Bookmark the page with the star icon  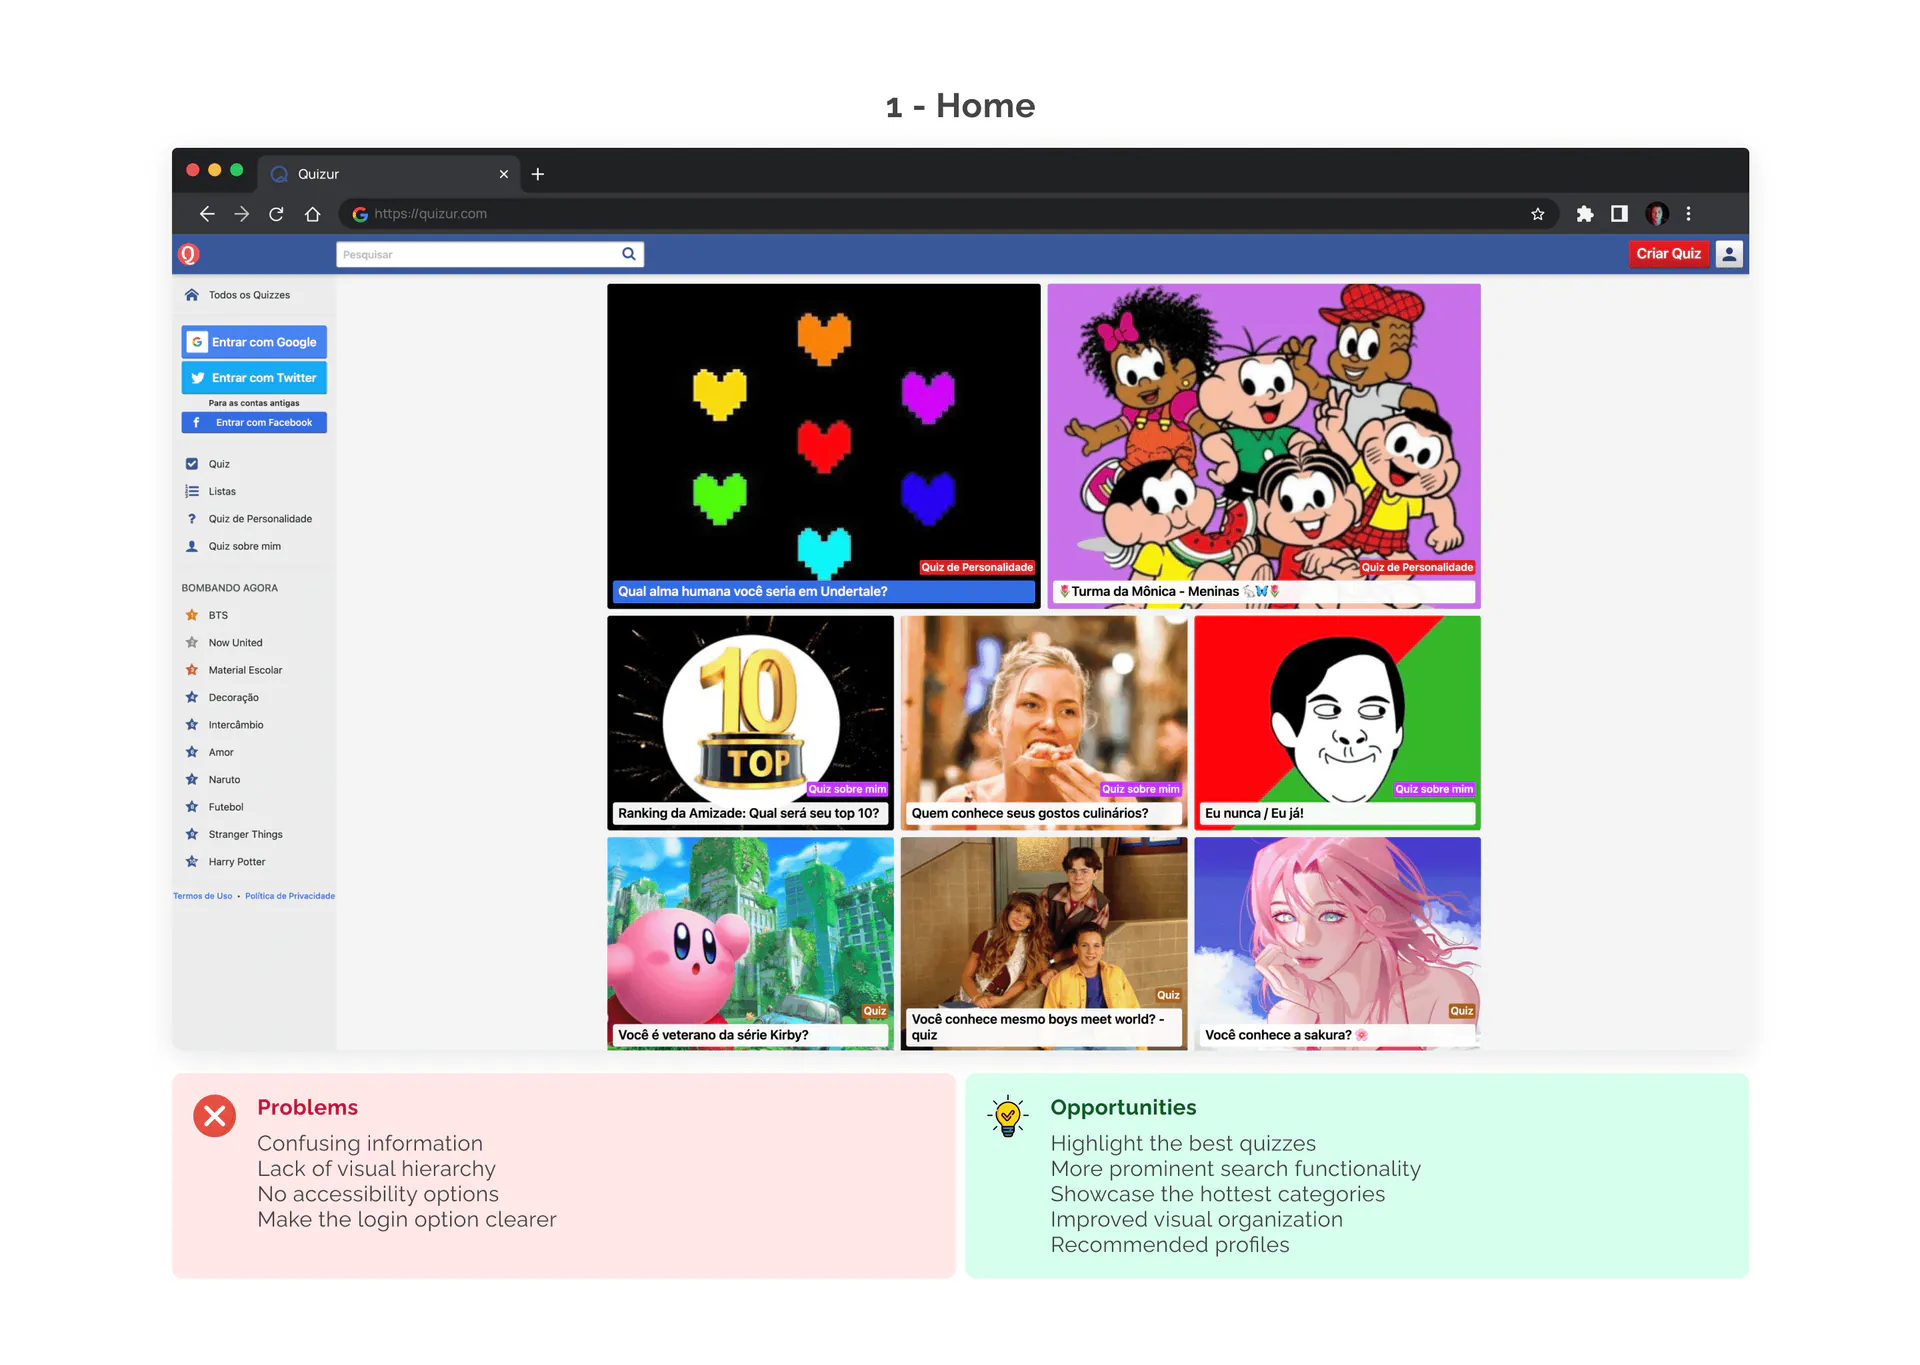click(x=1538, y=214)
